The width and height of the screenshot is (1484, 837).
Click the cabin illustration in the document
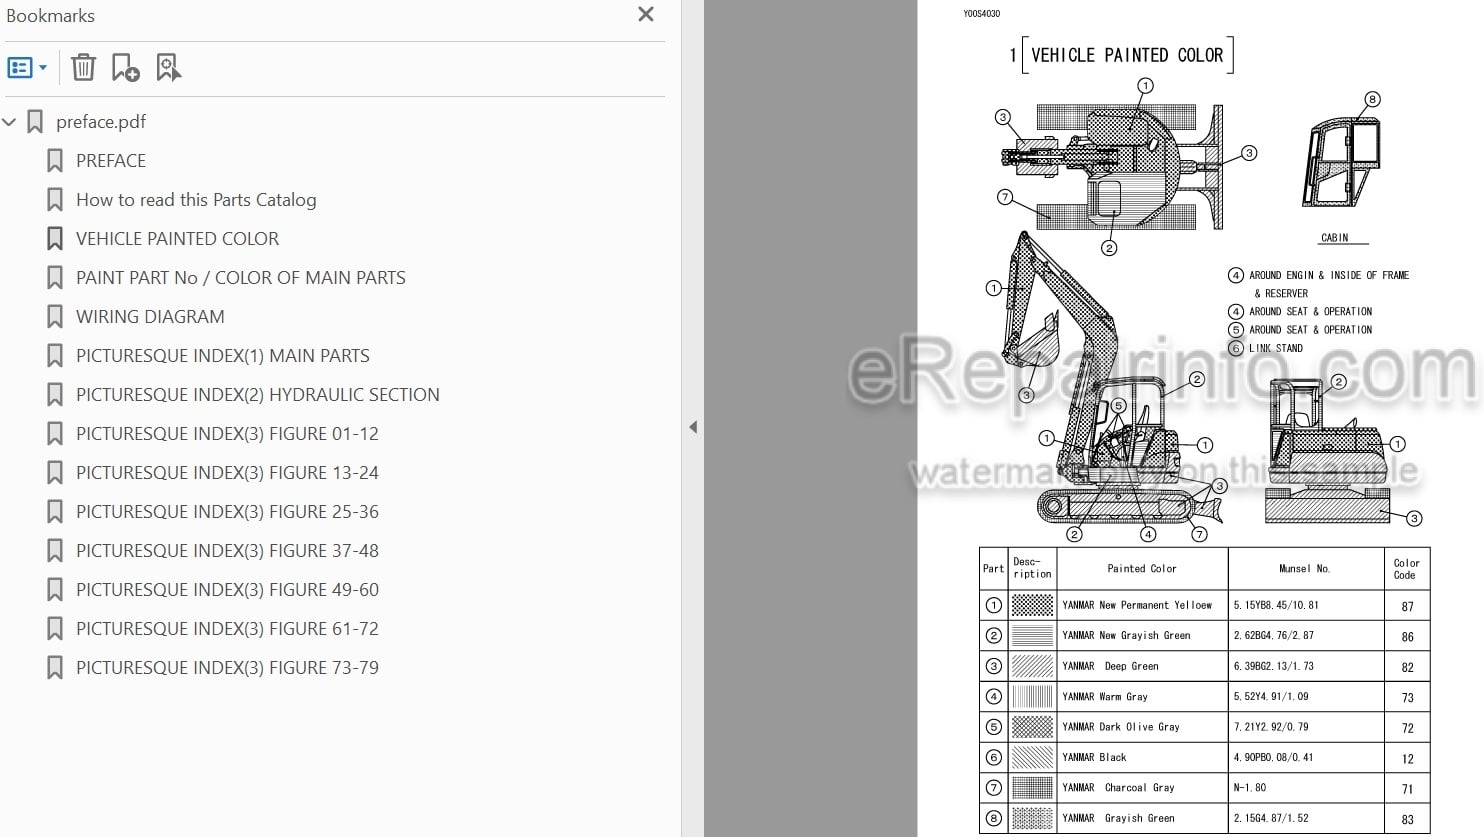[1342, 162]
